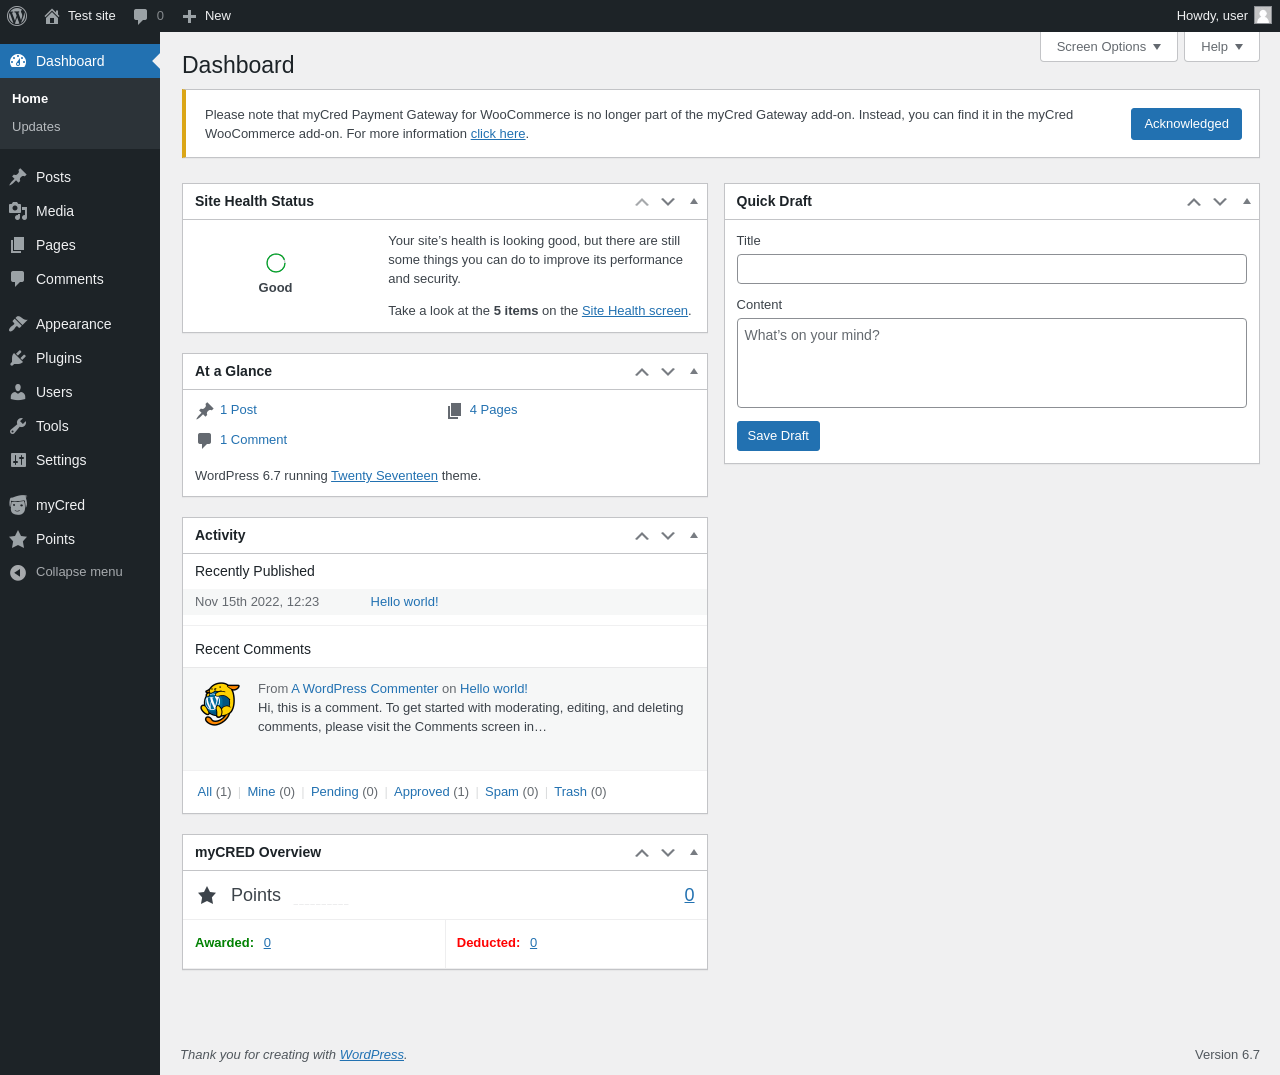Collapse the myCRED Overview panel
Image resolution: width=1280 pixels, height=1075 pixels.
point(694,852)
